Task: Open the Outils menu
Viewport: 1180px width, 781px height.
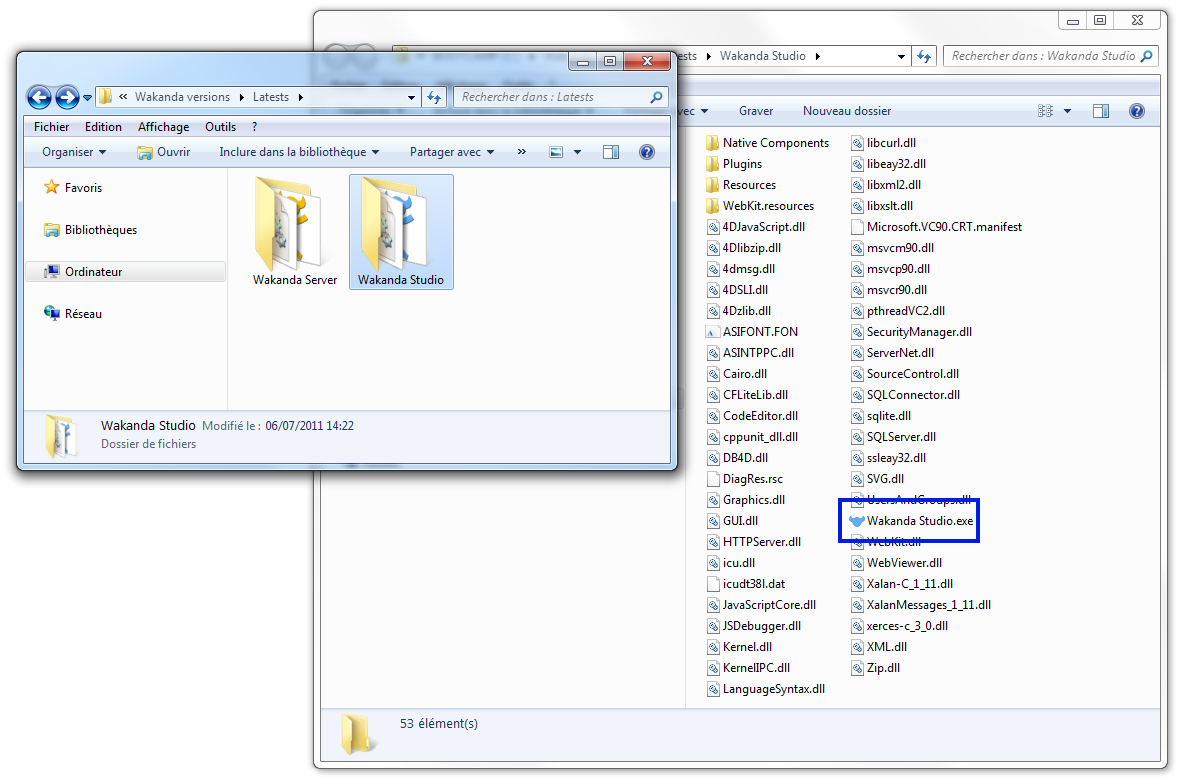Action: coord(220,127)
